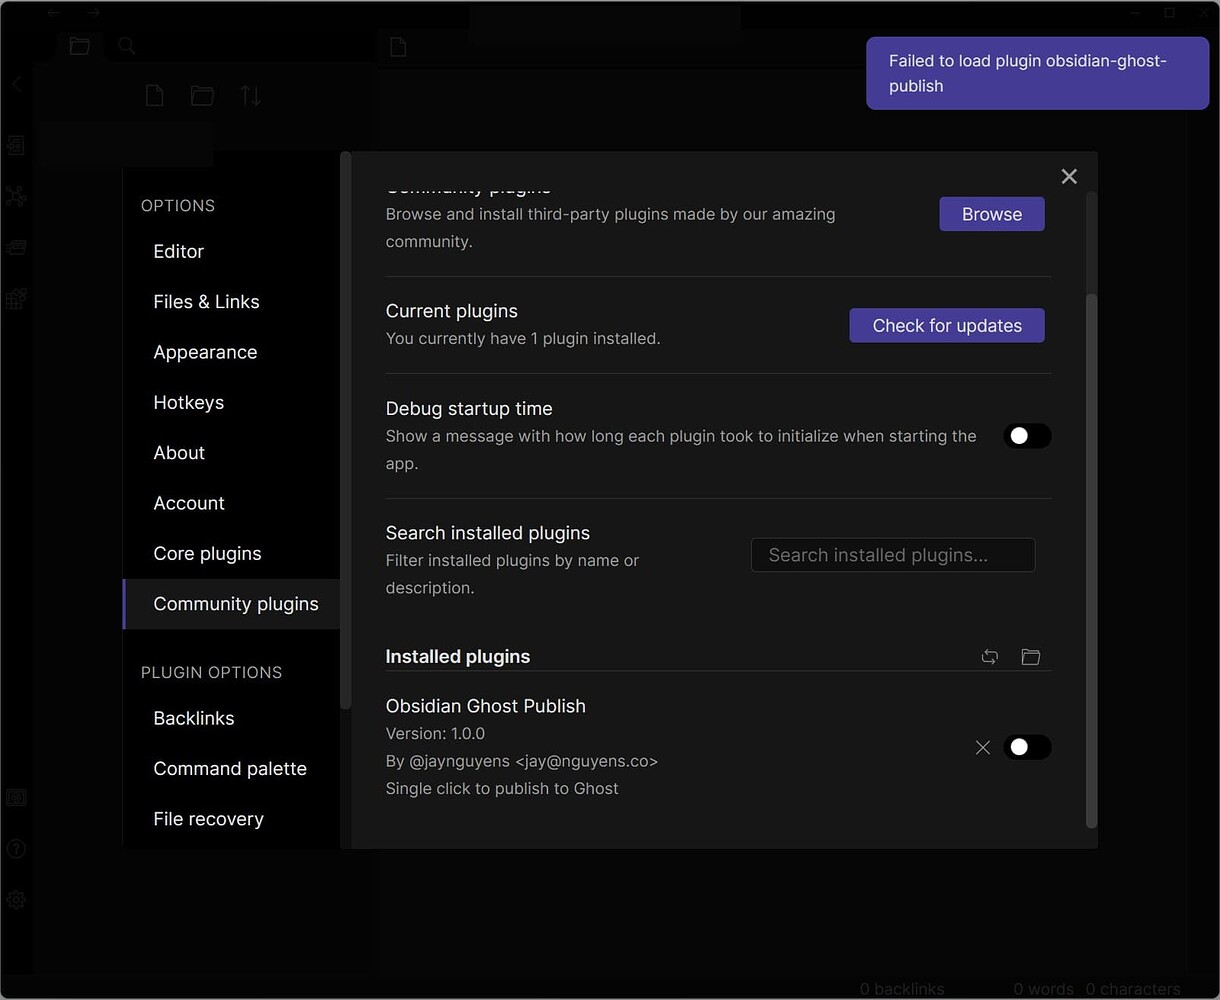Create a new note in the file explorer
Viewport: 1220px width, 1000px height.
[153, 95]
